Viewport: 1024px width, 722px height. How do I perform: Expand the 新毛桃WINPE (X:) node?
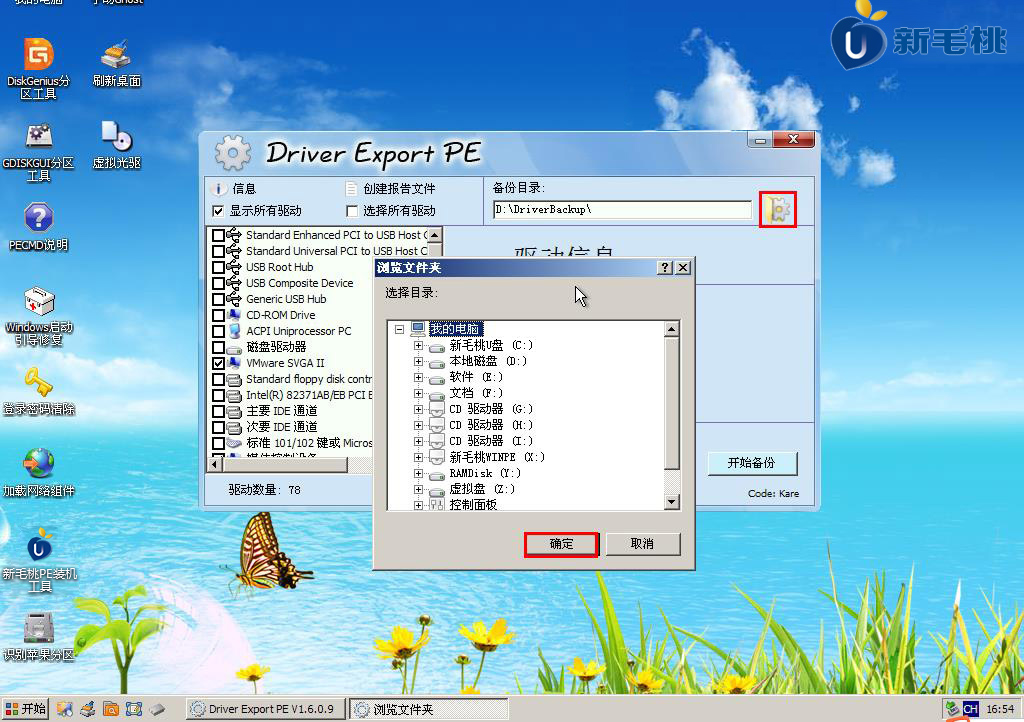(x=418, y=457)
